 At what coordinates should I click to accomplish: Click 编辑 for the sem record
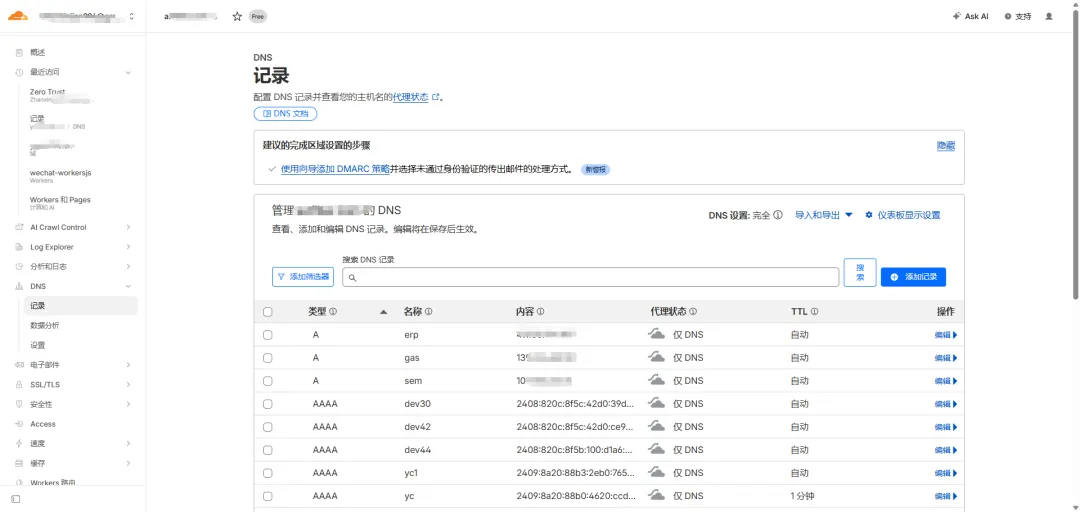point(946,381)
